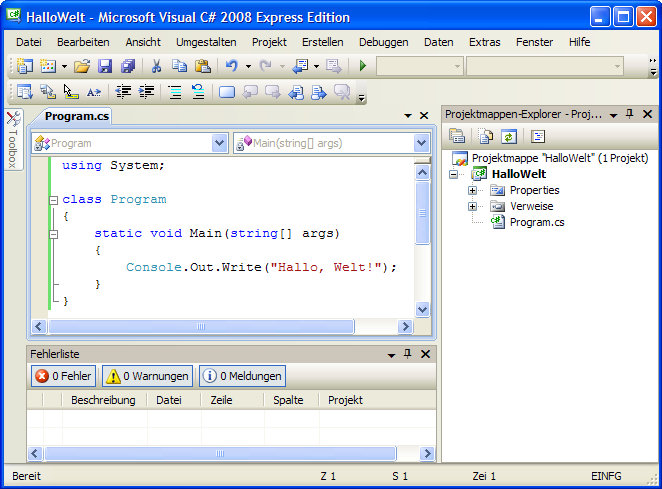Click the Display Object Member List icon
This screenshot has height=489, width=662.
pyautogui.click(x=24, y=92)
